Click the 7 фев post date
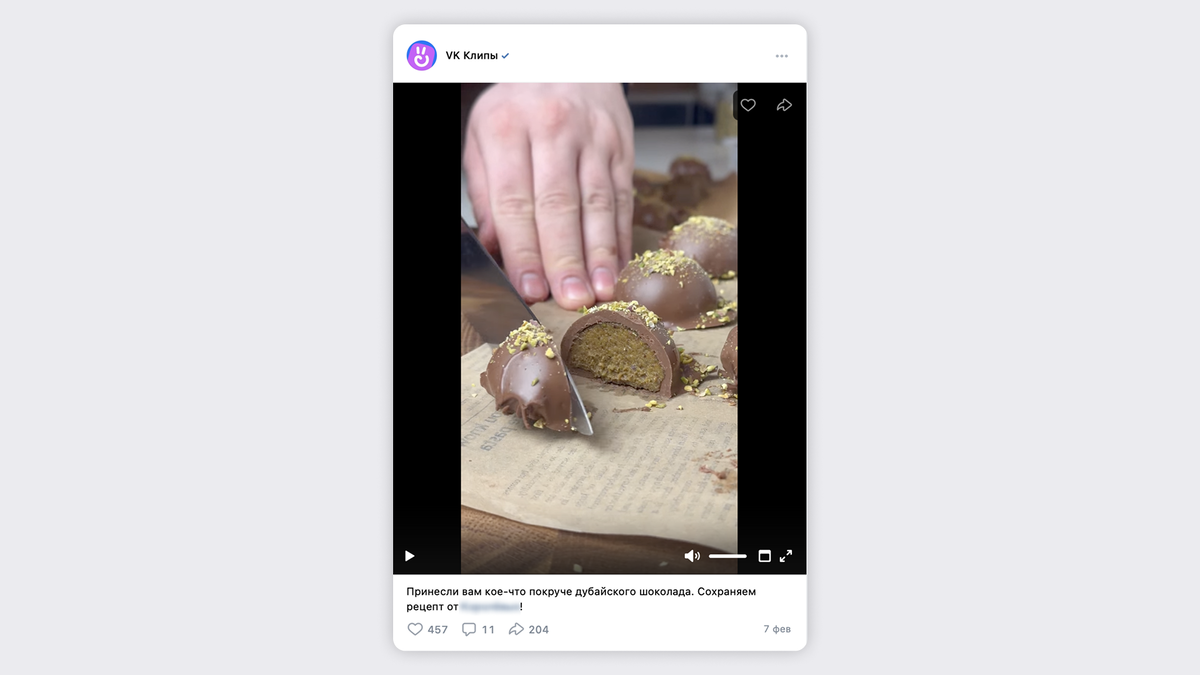This screenshot has width=1200, height=675. click(x=777, y=629)
